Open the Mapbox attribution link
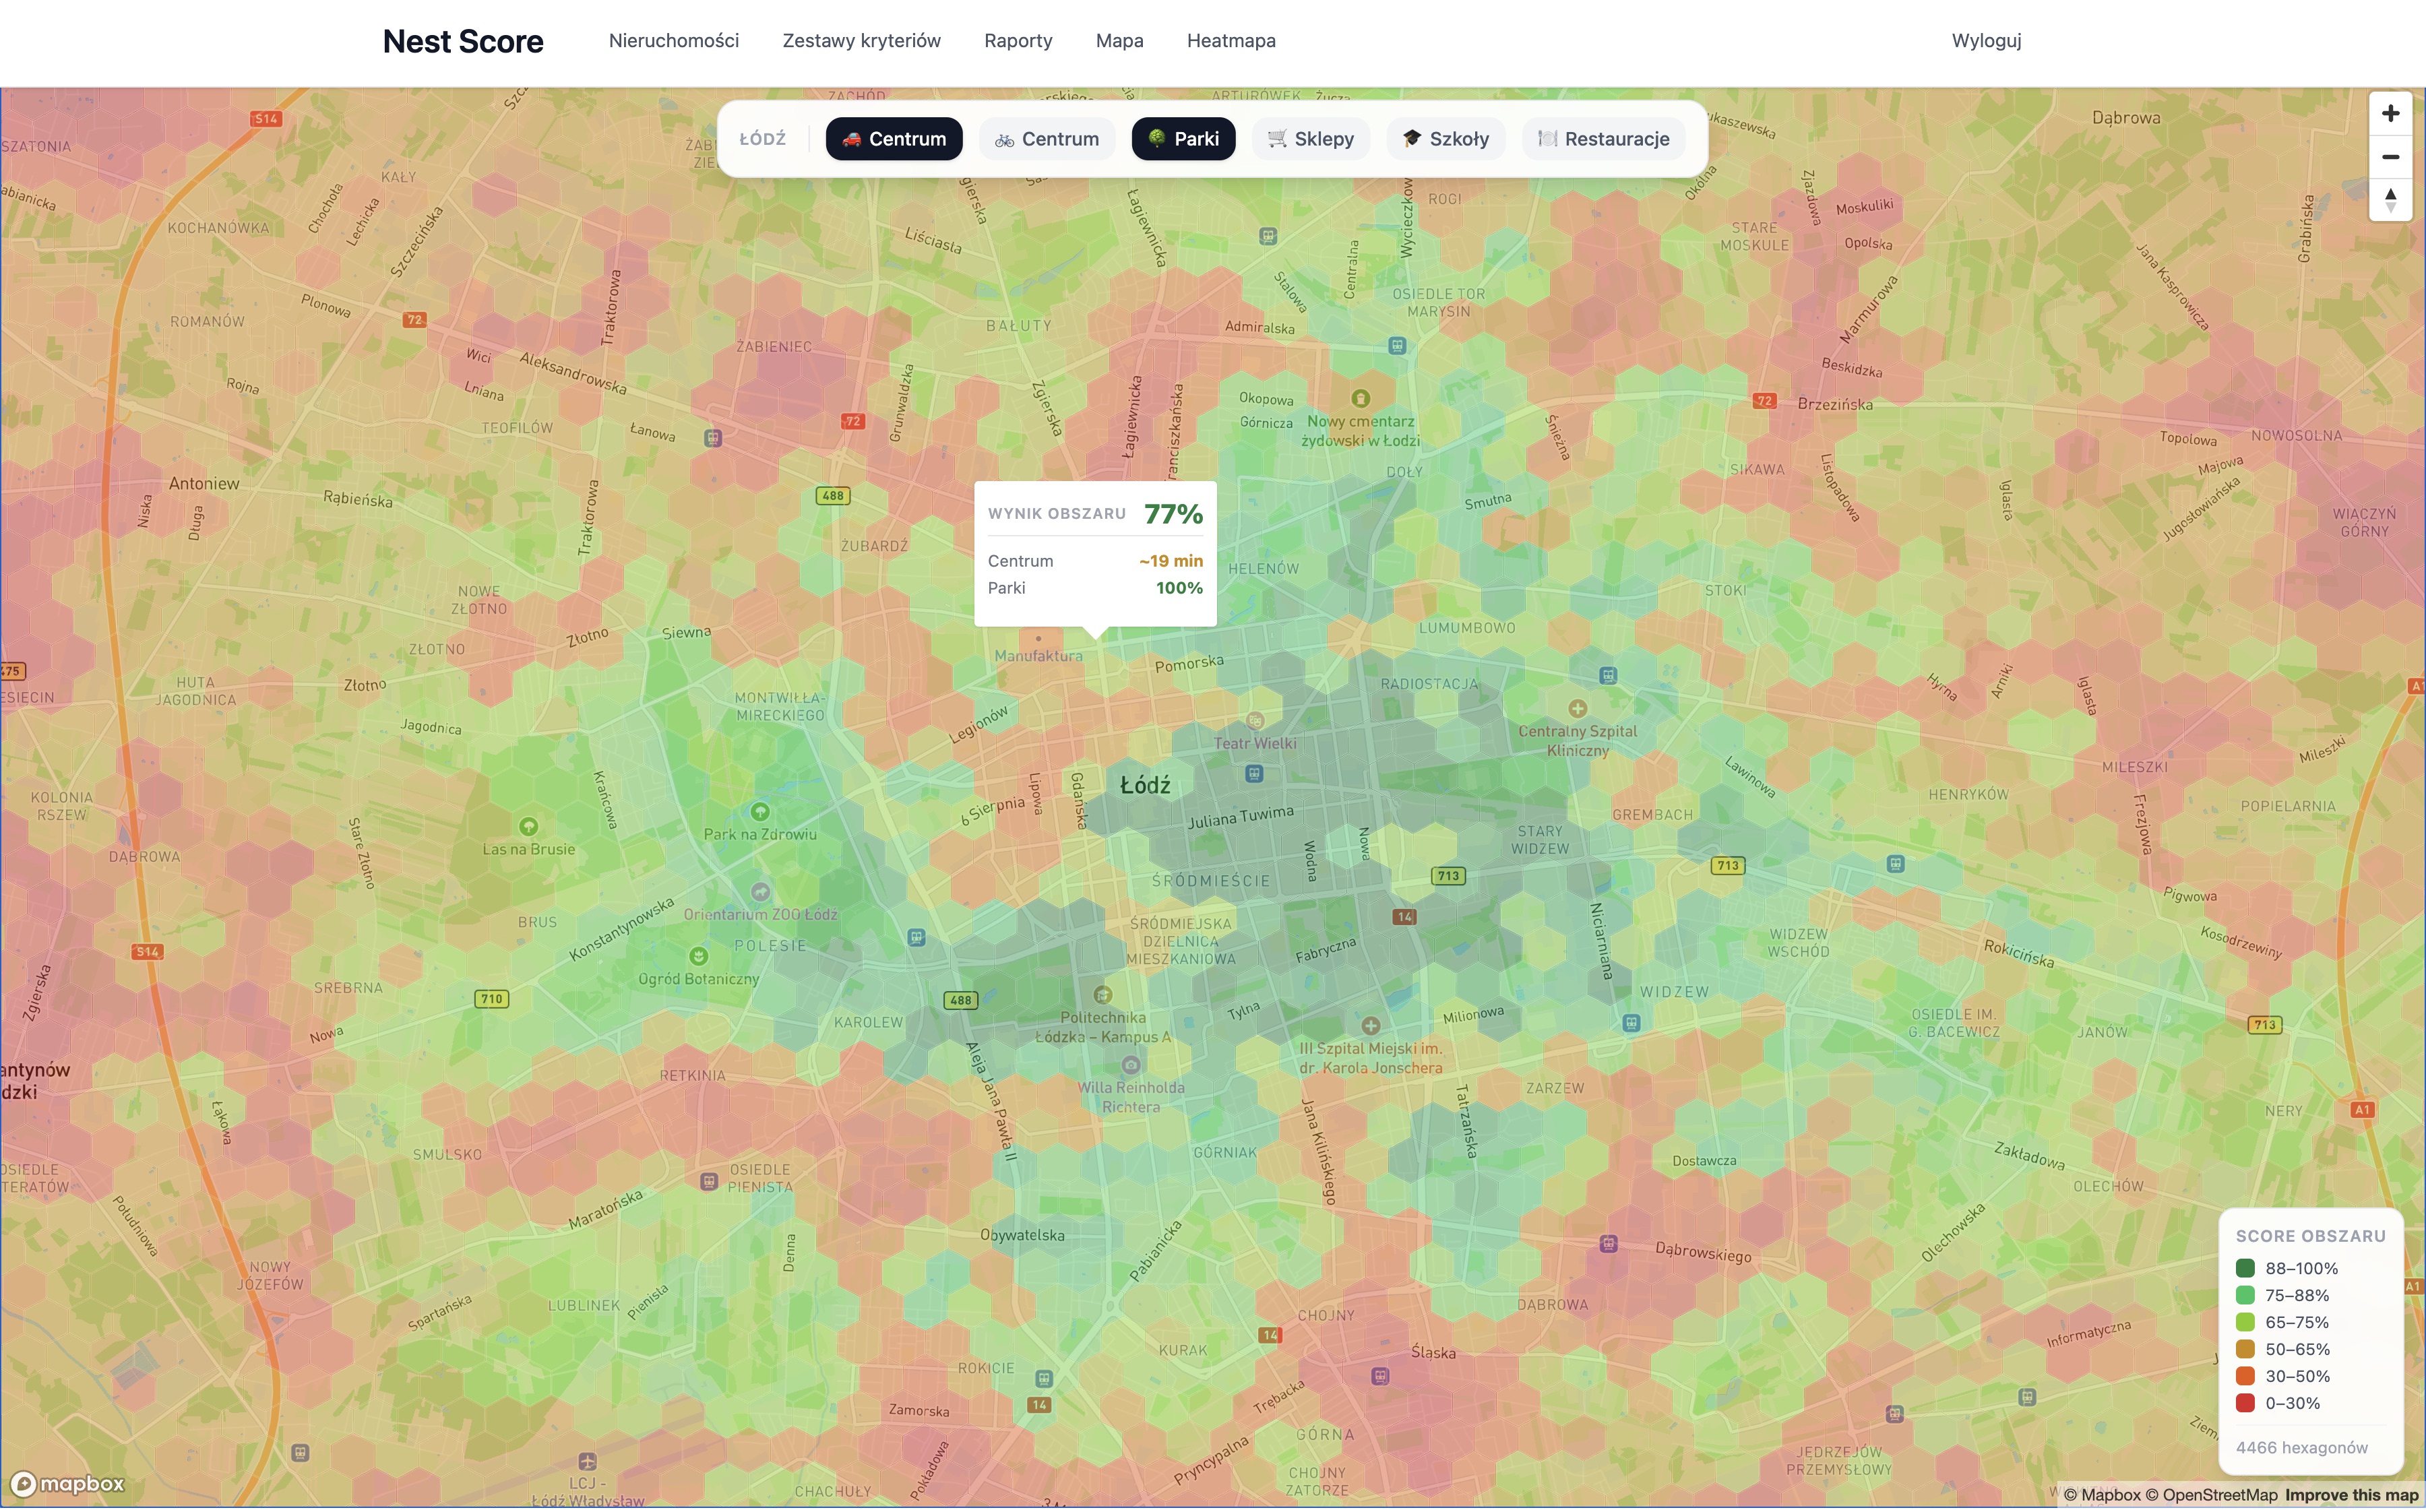 (2101, 1495)
